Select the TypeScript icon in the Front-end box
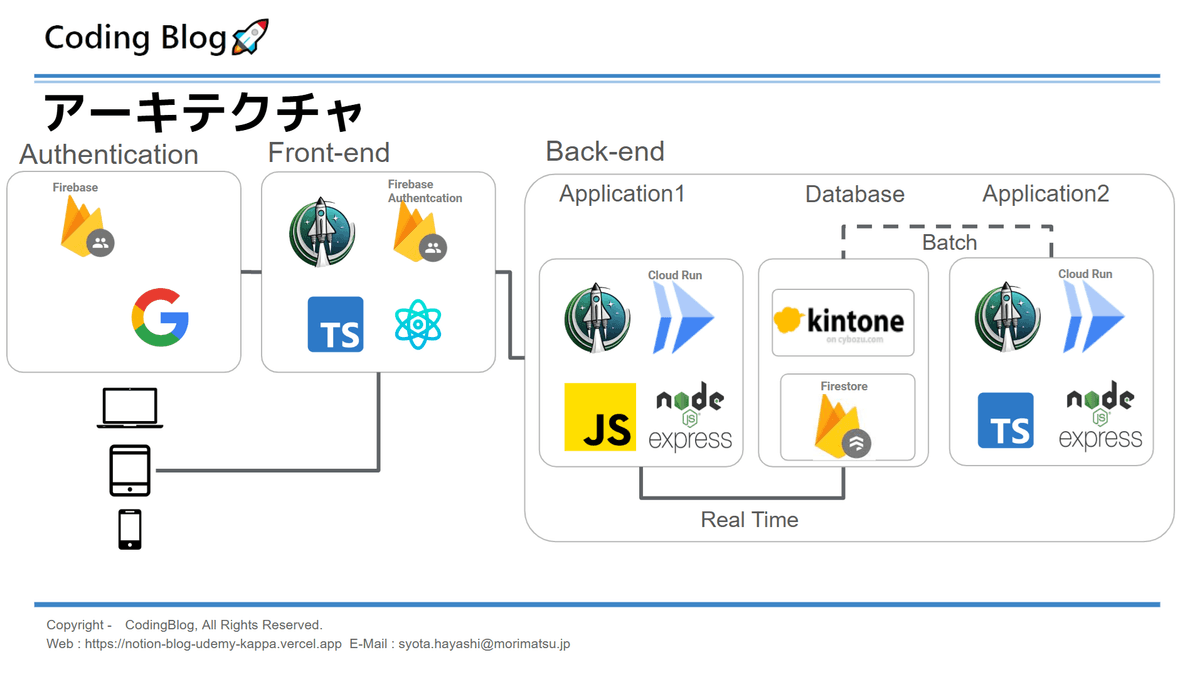 [335, 324]
